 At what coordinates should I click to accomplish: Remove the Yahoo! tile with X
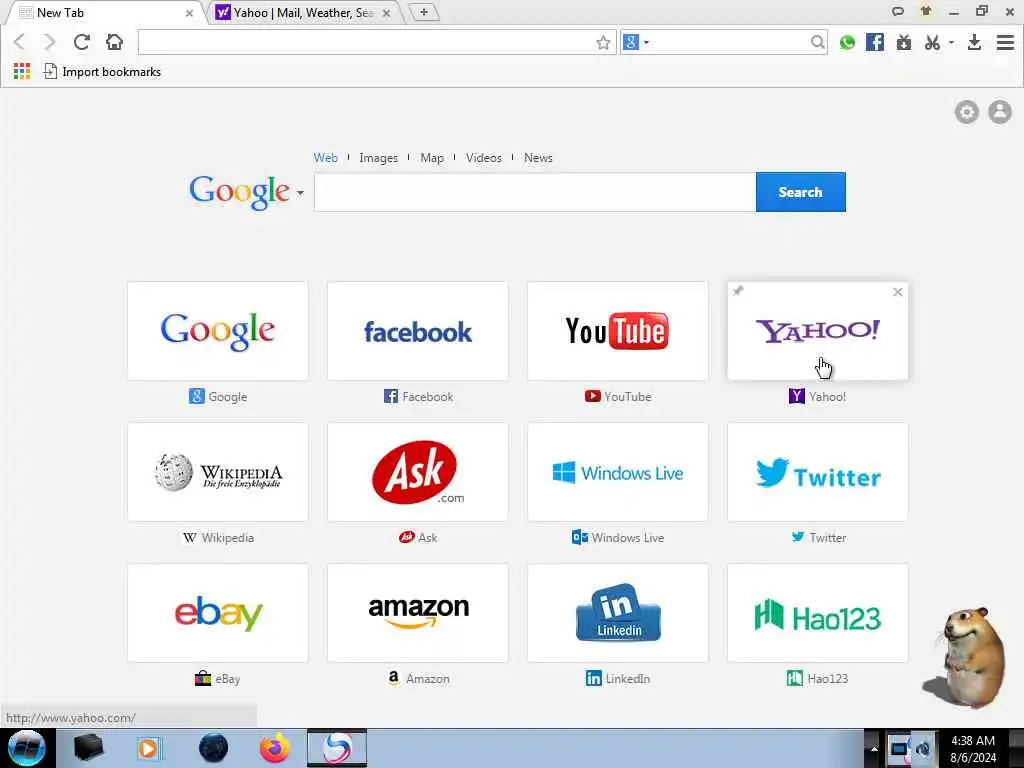[x=897, y=292]
